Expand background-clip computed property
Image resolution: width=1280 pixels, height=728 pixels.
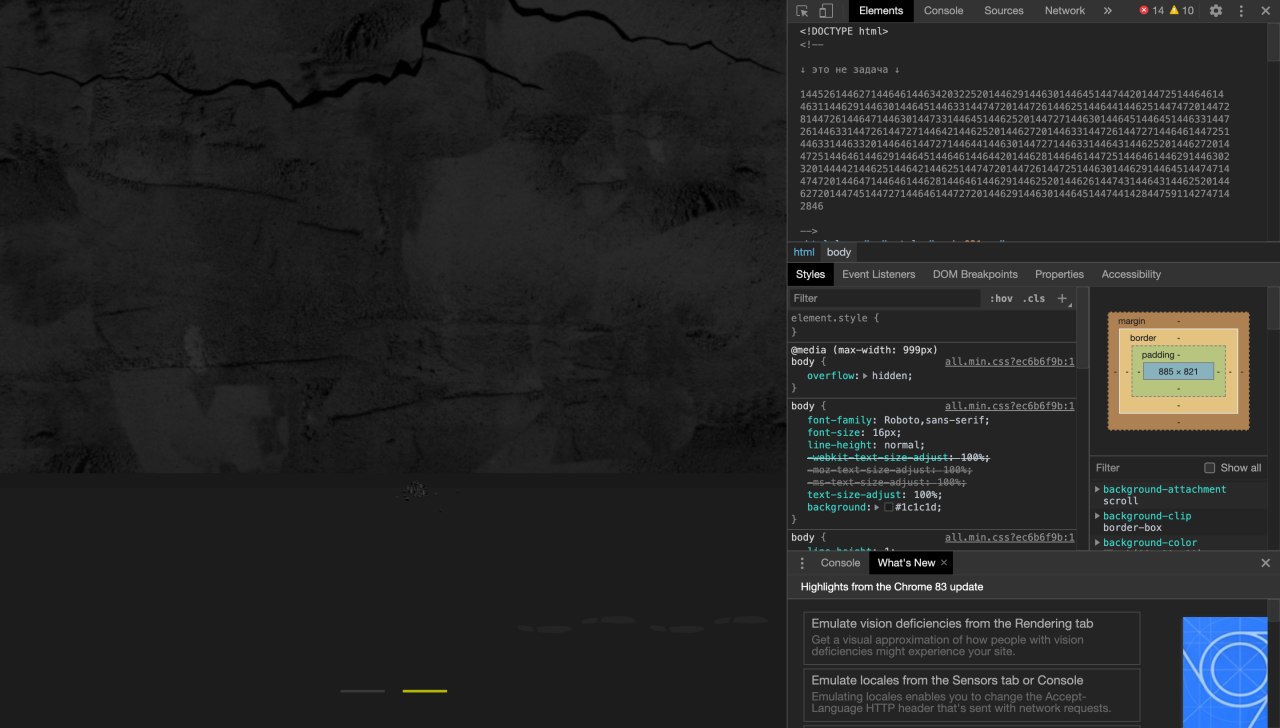[1097, 516]
